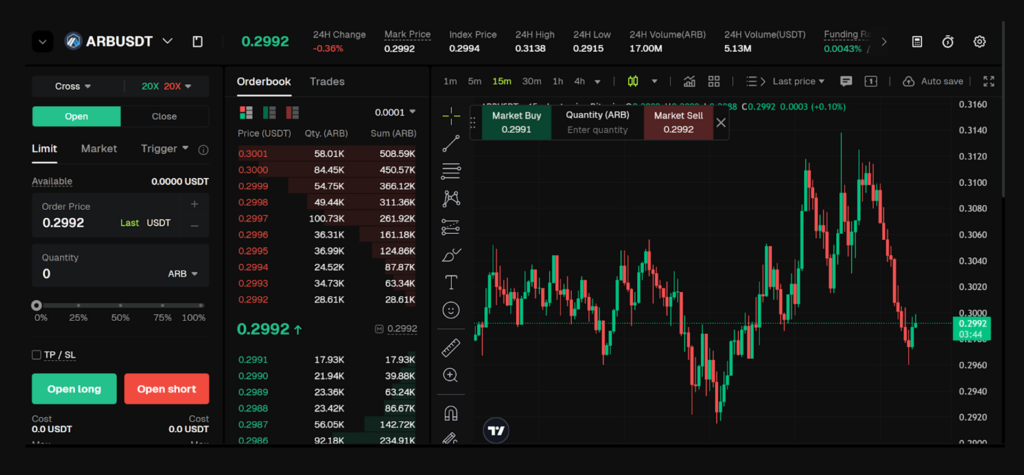Select the 4h timeframe

579,81
